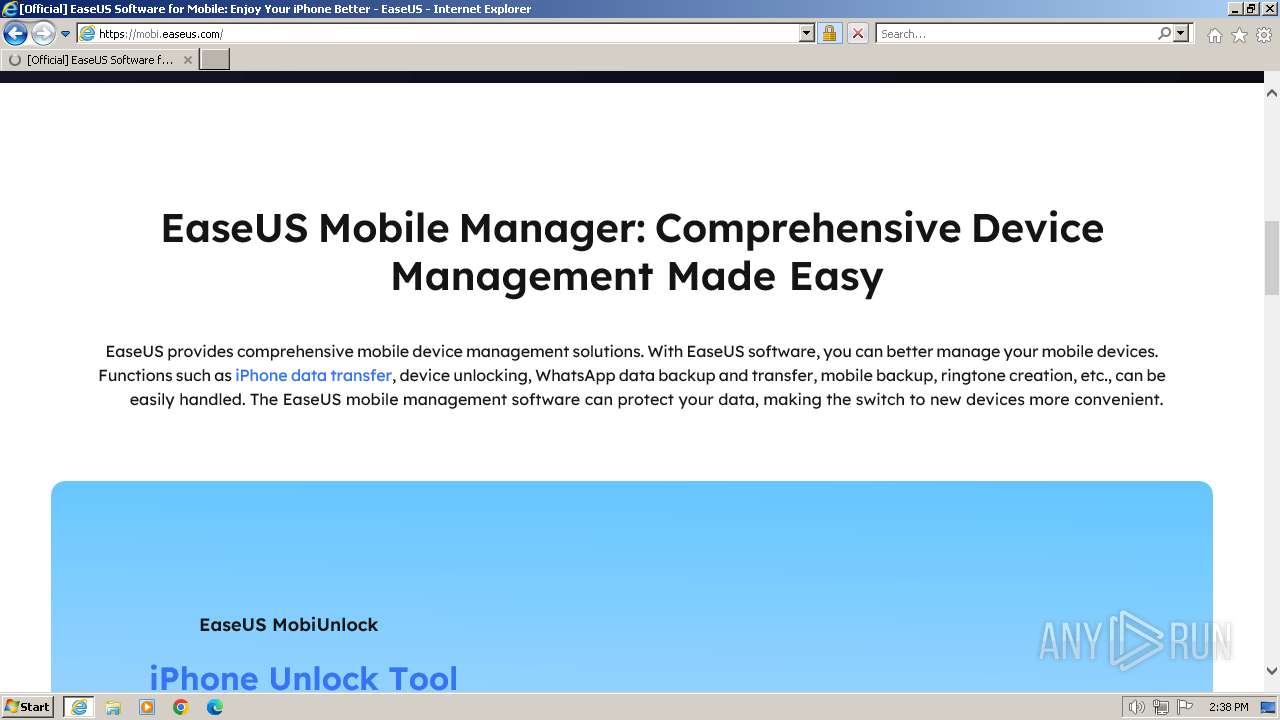The height and width of the screenshot is (720, 1280).
Task: Open File Explorer from the taskbar
Action: click(113, 707)
